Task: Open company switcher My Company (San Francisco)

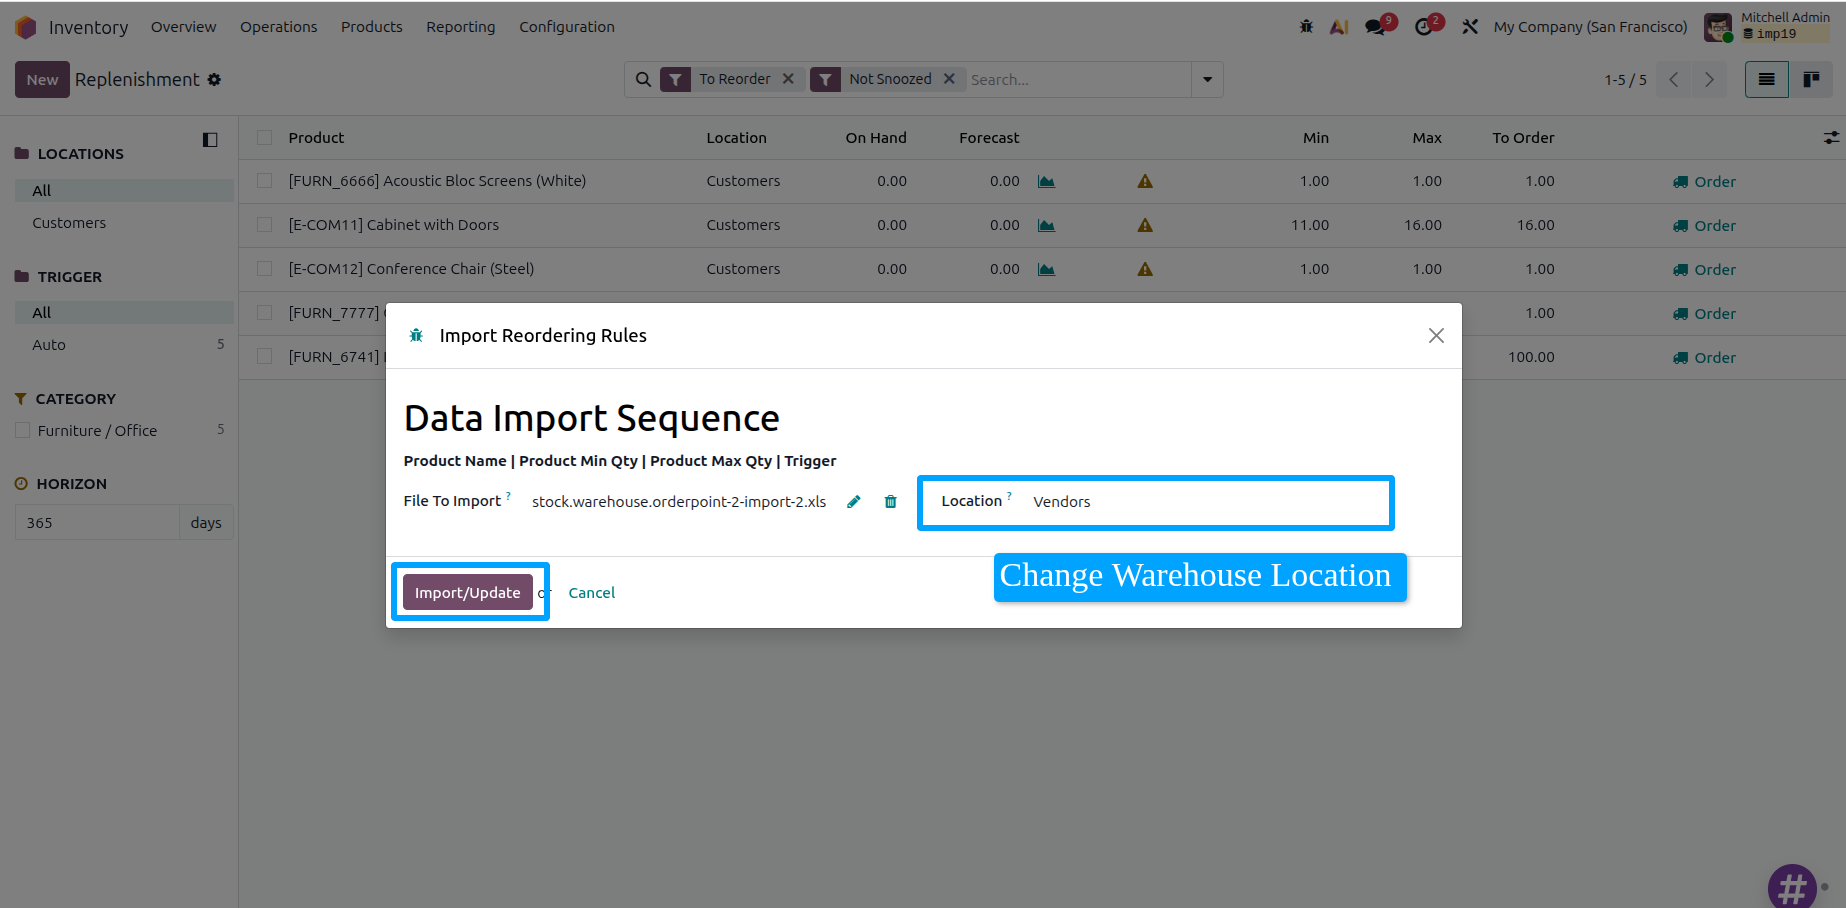Action: tap(1590, 27)
